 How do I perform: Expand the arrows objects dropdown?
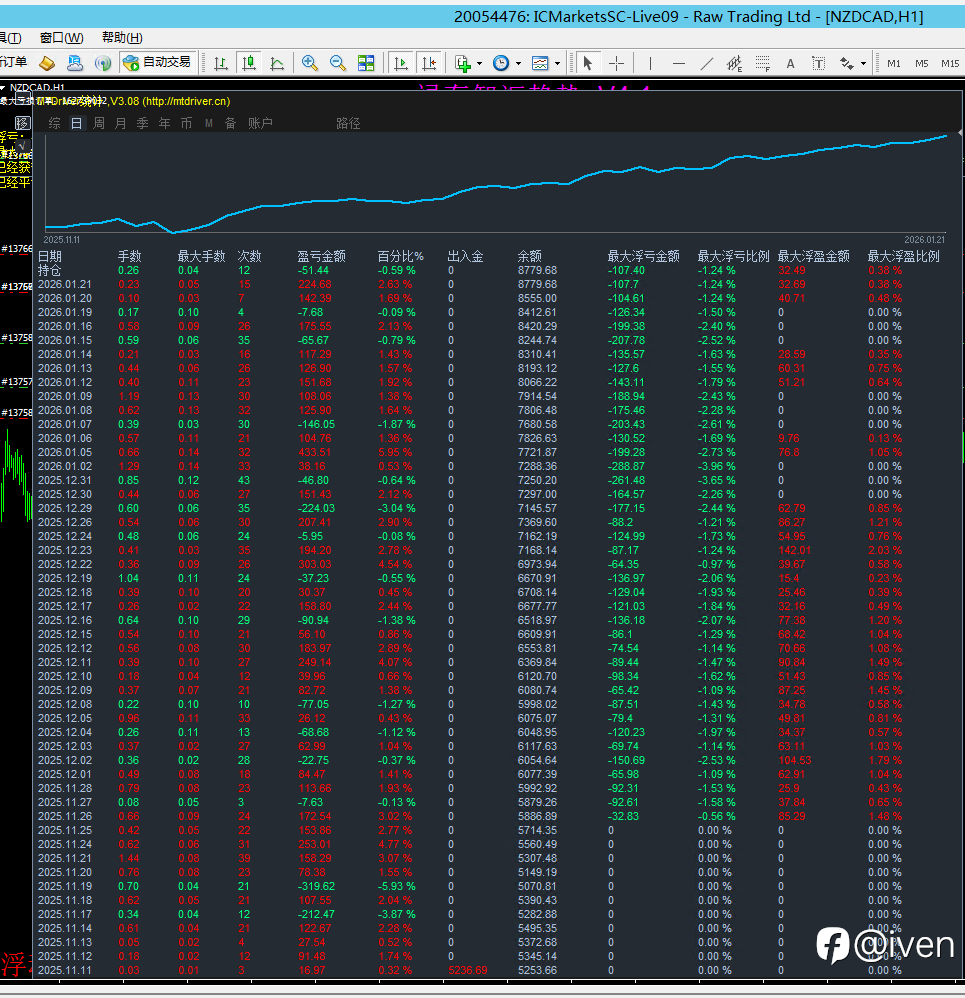863,64
